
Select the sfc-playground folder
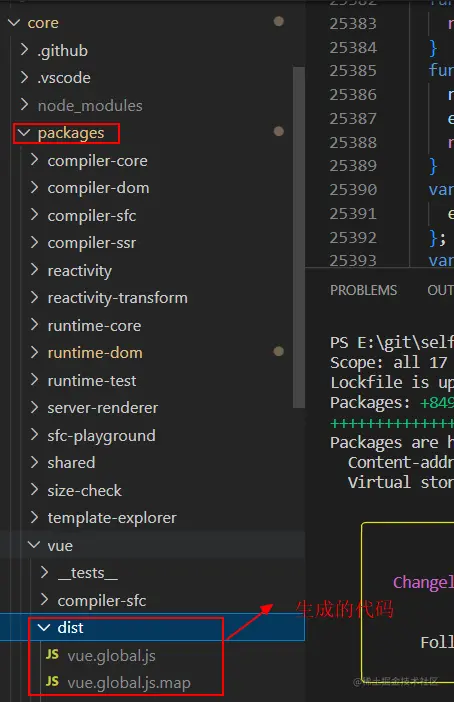click(101, 436)
